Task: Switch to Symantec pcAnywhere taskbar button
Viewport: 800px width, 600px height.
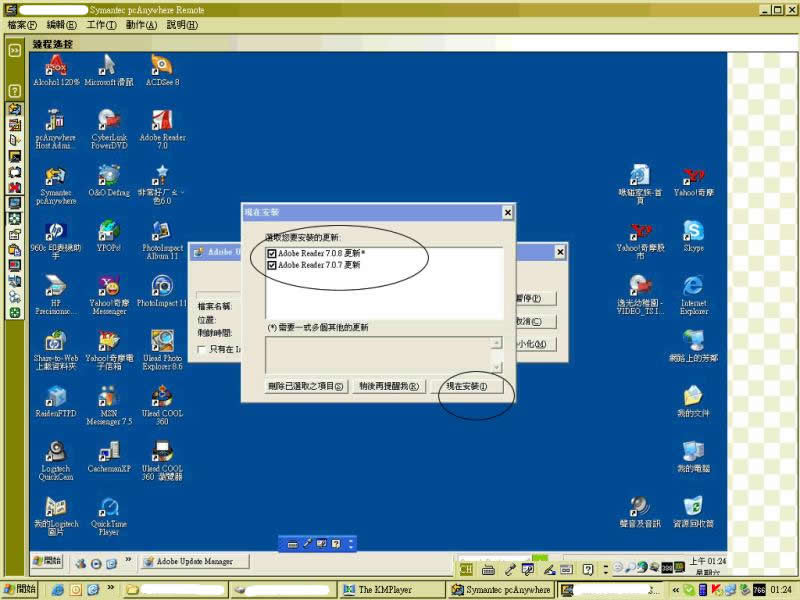Action: coord(500,590)
